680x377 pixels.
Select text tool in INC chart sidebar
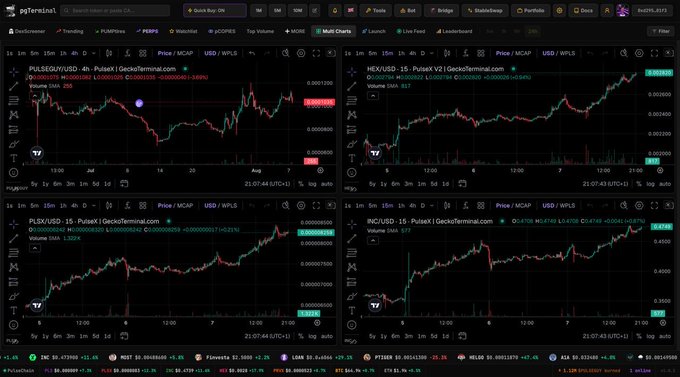(x=352, y=311)
